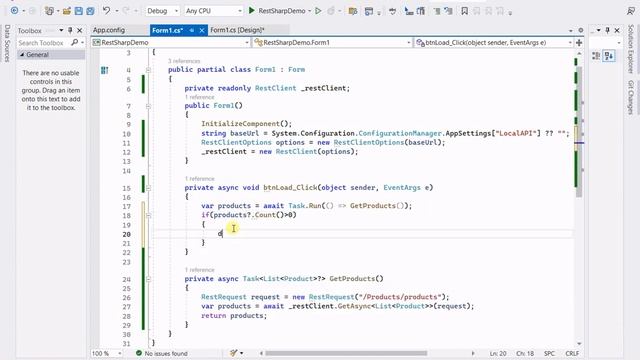Viewport: 640px width, 360px height.
Task: Click the uncomment selected lines icon
Action: 448,11
